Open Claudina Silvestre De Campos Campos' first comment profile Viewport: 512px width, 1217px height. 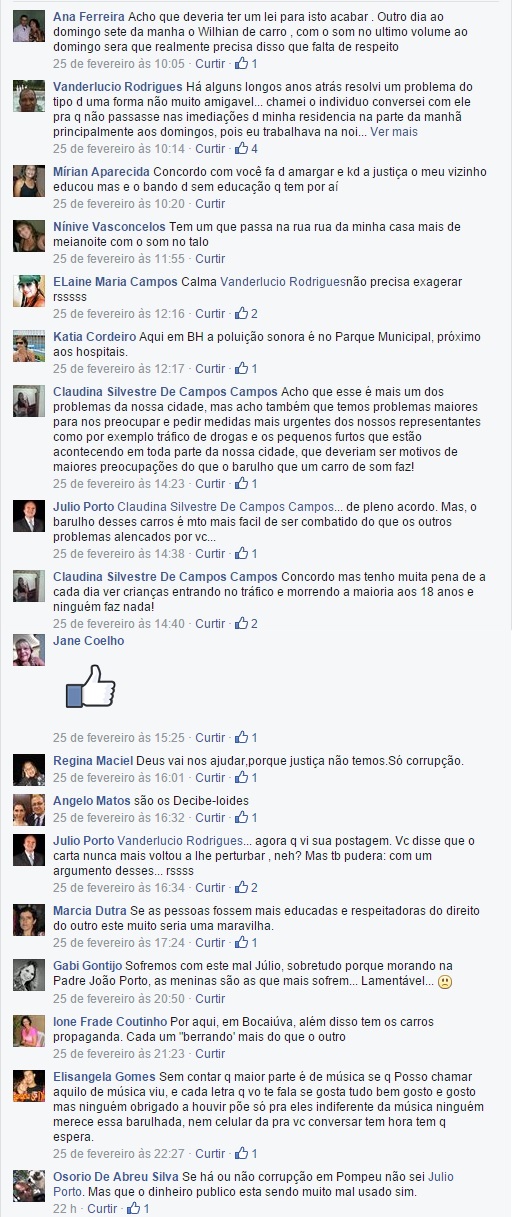[165, 391]
